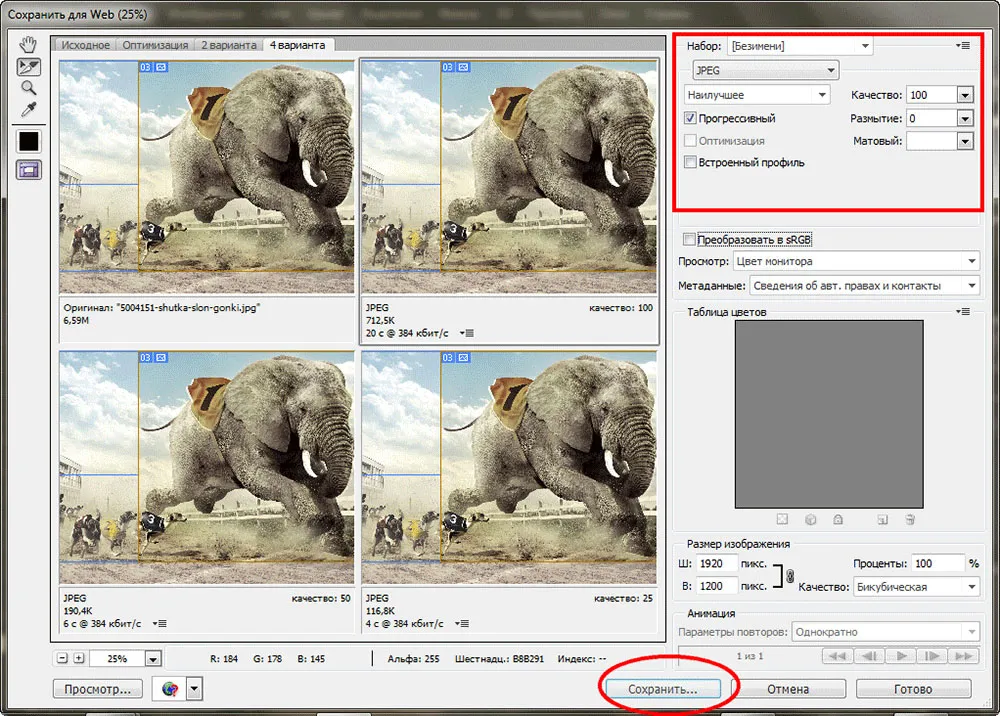
Task: Click the Сохранить... button
Action: [663, 689]
